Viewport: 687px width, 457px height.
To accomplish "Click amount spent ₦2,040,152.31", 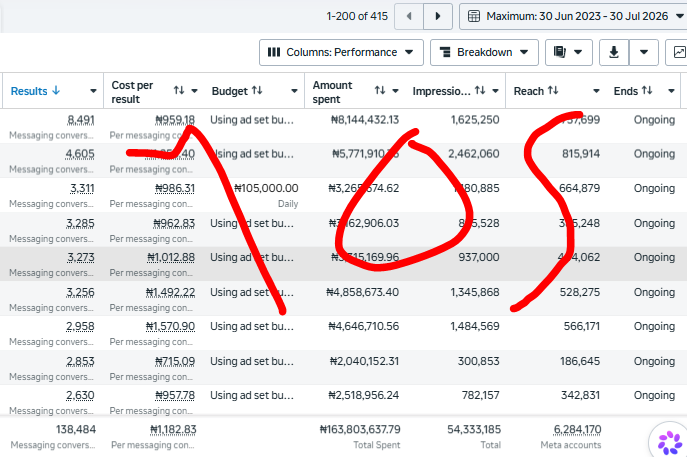I will 365,361.
